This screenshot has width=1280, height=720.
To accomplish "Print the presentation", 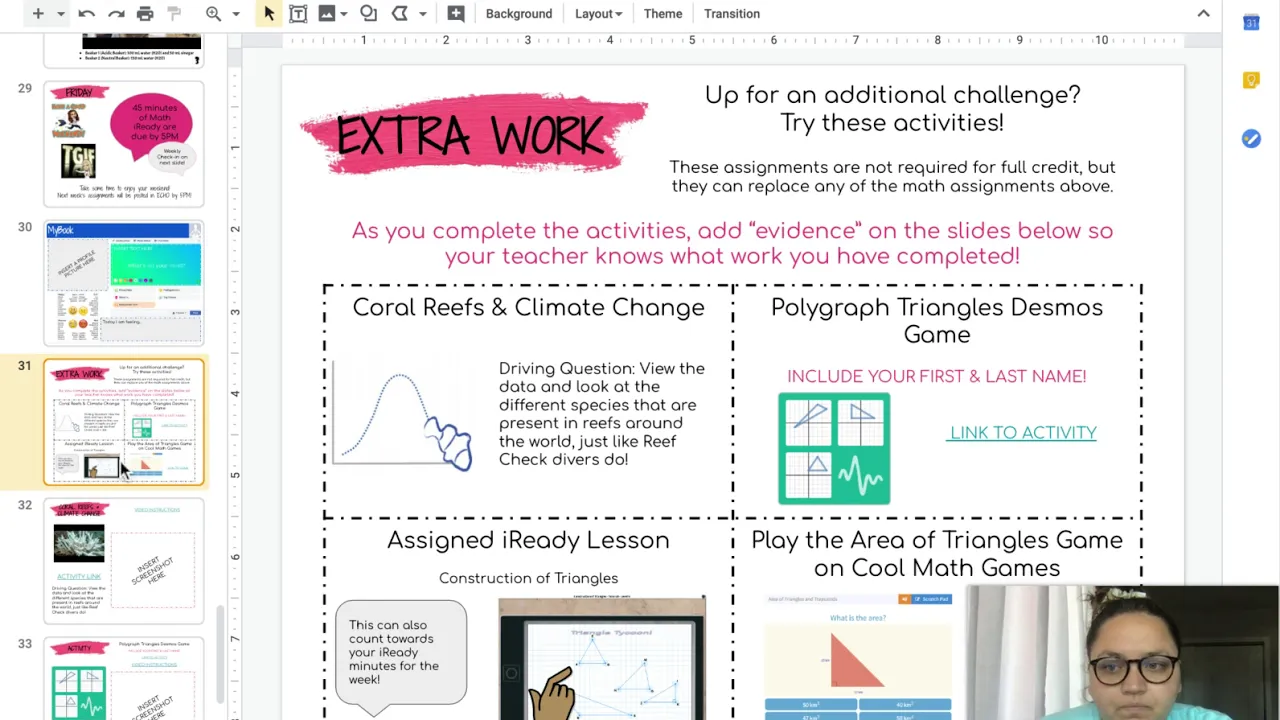I will point(145,14).
